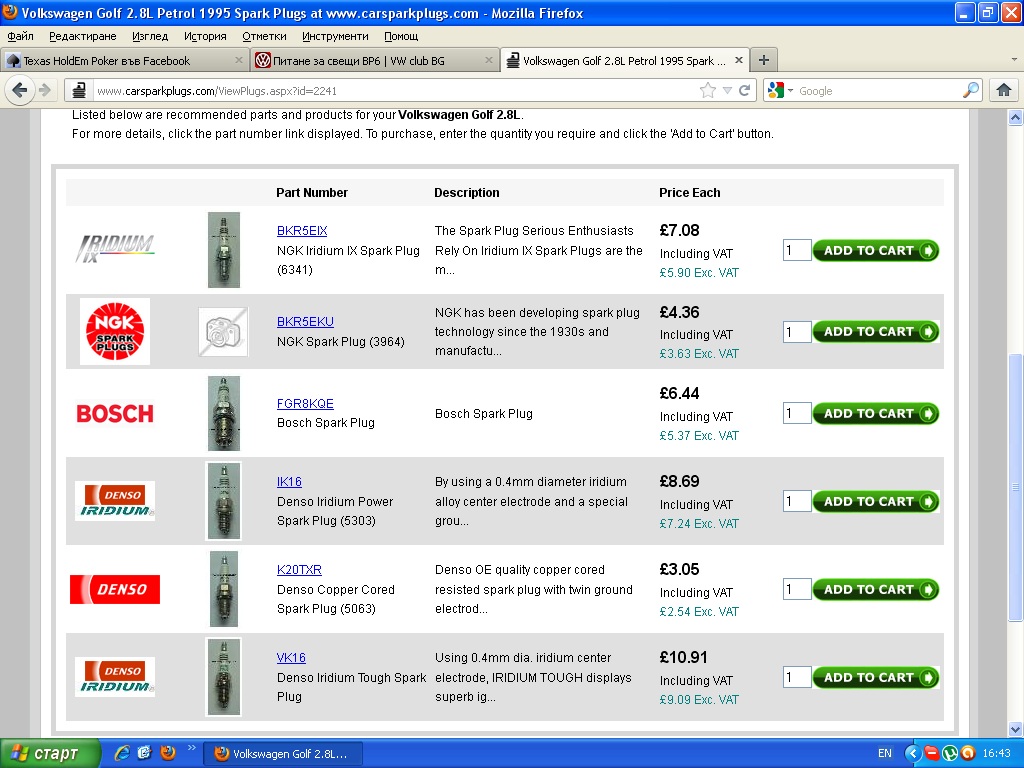Screen dimensions: 1024x768
Task: Add the Bosch FGR8KQE plug to cart
Action: tap(876, 413)
